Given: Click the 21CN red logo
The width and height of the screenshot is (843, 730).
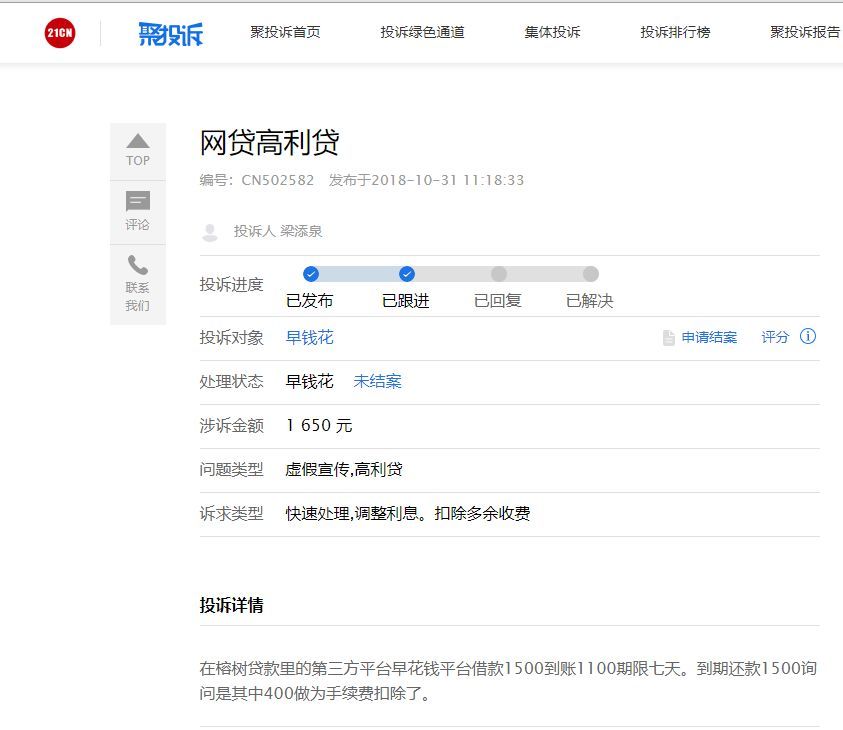Looking at the screenshot, I should click(58, 31).
